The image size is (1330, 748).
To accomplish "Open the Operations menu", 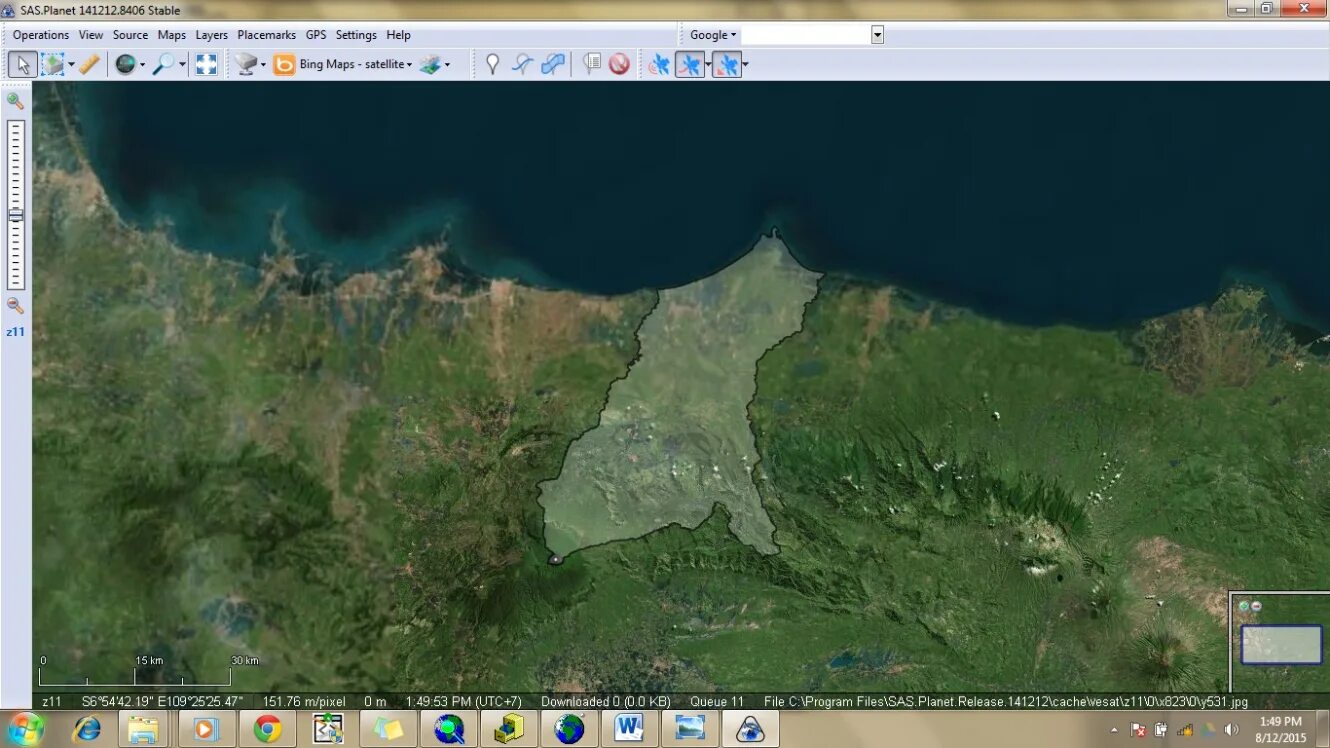I will point(41,35).
